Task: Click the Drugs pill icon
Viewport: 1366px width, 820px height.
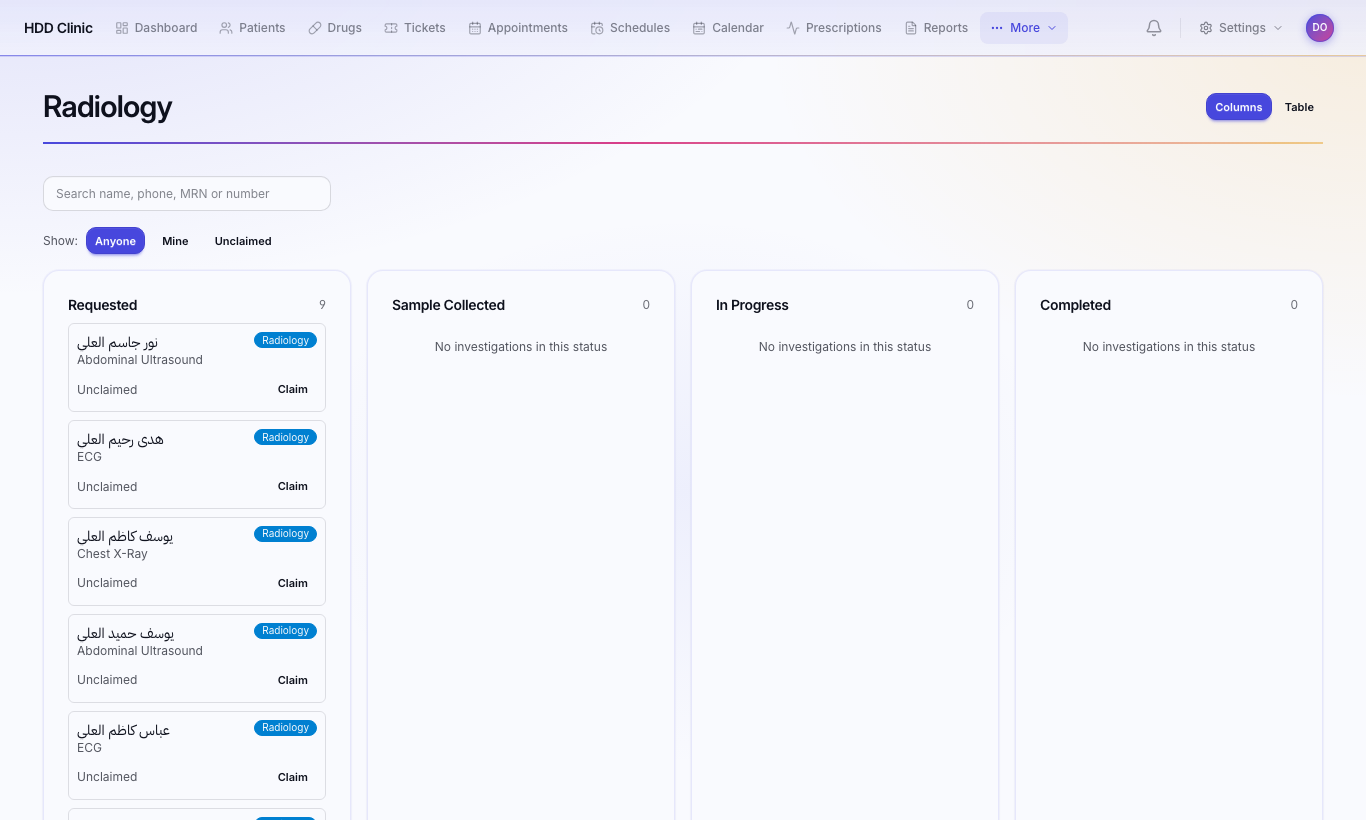Action: coord(314,28)
